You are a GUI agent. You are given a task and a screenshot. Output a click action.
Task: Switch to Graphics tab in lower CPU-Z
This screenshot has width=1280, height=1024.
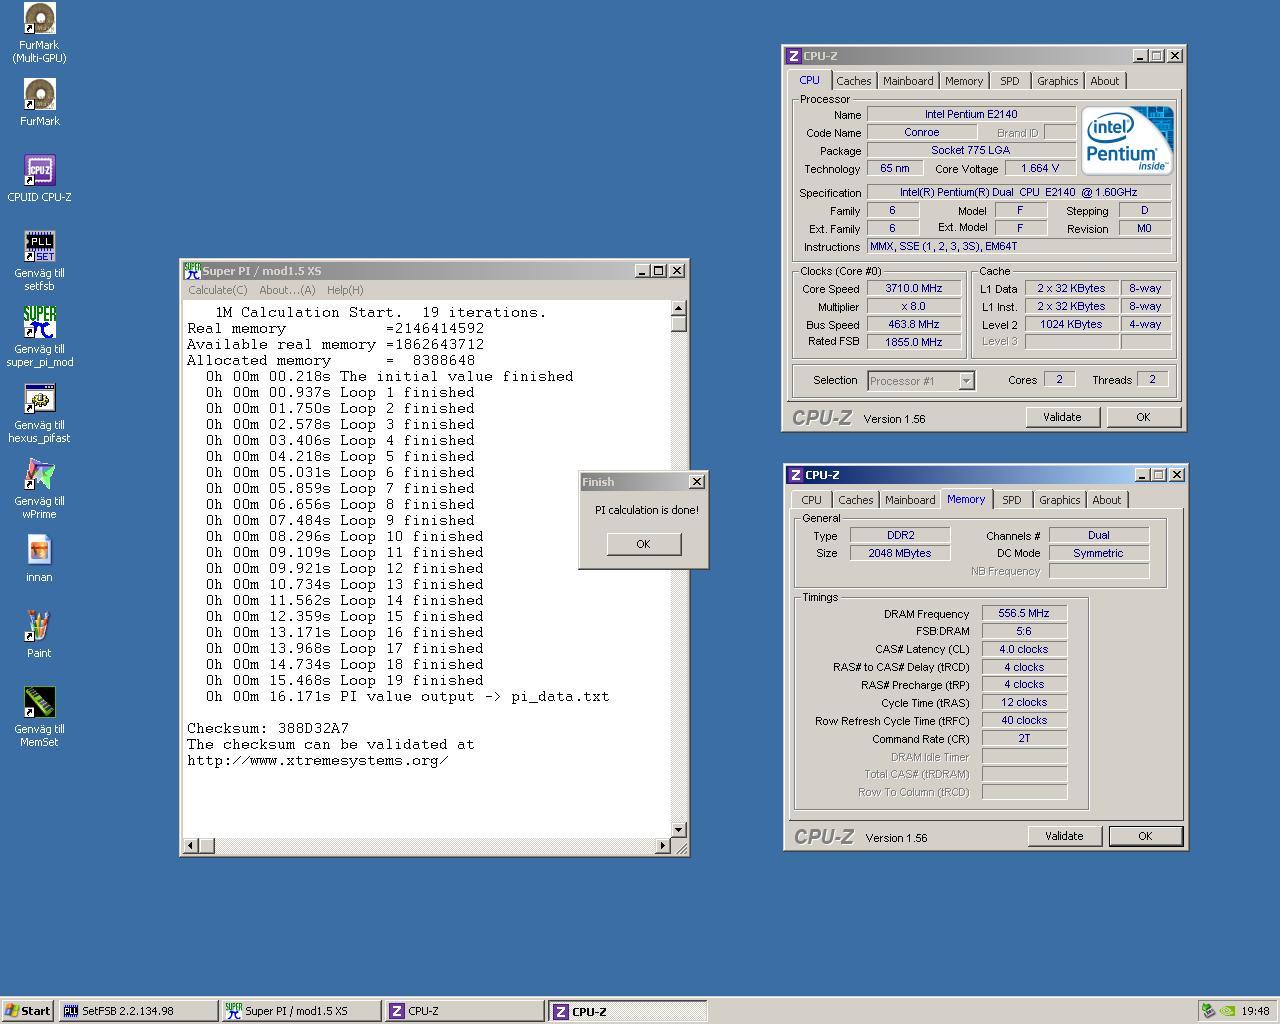pos(1059,500)
